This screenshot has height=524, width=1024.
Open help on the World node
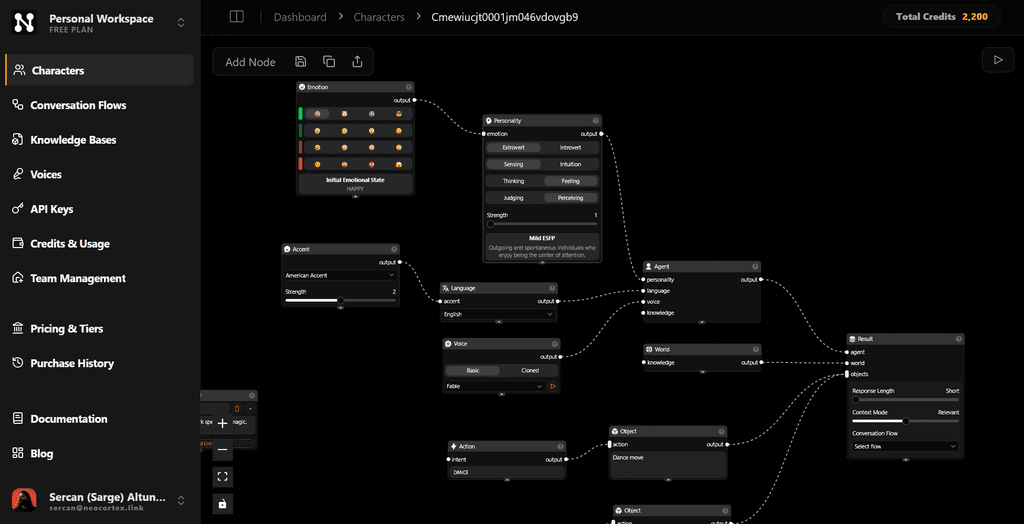[756, 350]
